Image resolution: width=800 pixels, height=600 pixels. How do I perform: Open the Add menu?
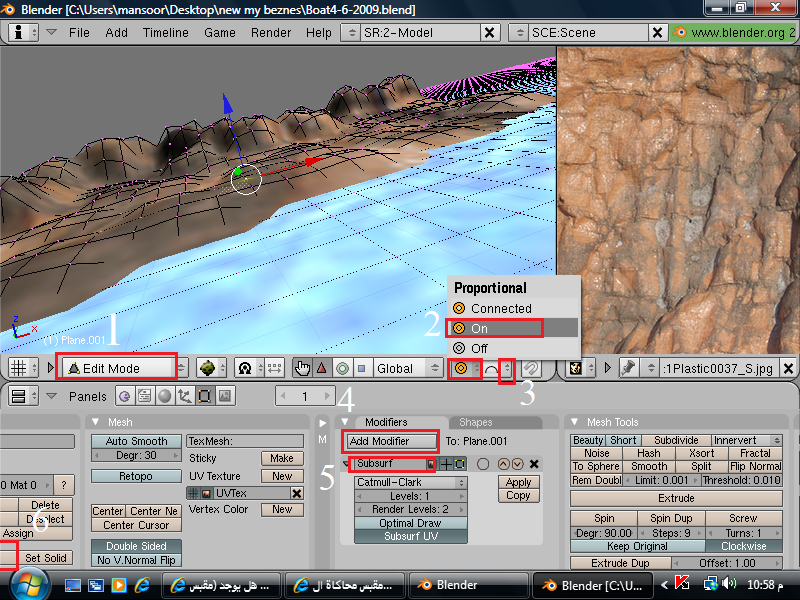116,33
